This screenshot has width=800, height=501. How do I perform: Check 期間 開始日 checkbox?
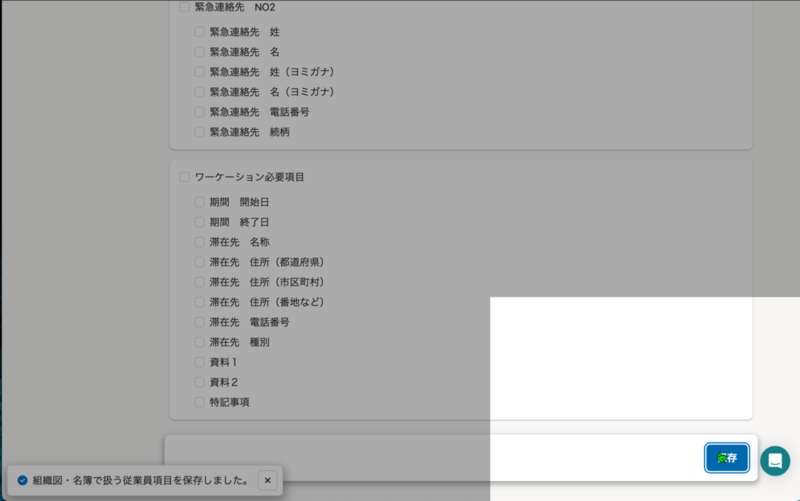tap(199, 202)
